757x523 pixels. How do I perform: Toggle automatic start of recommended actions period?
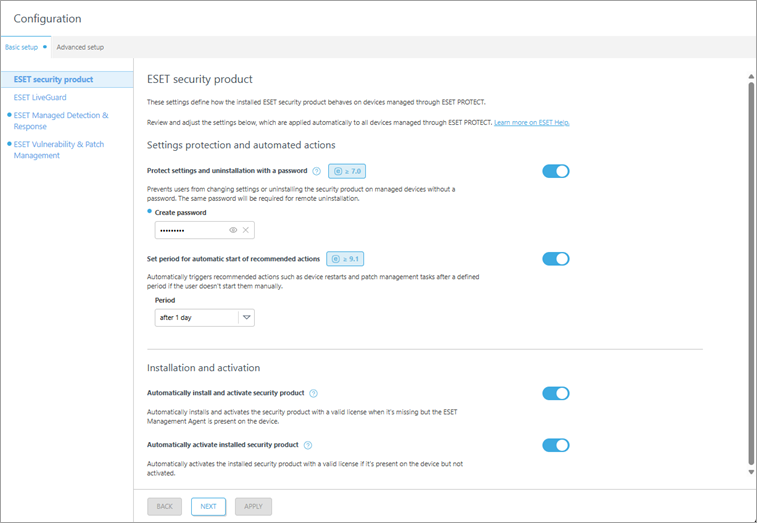click(556, 259)
